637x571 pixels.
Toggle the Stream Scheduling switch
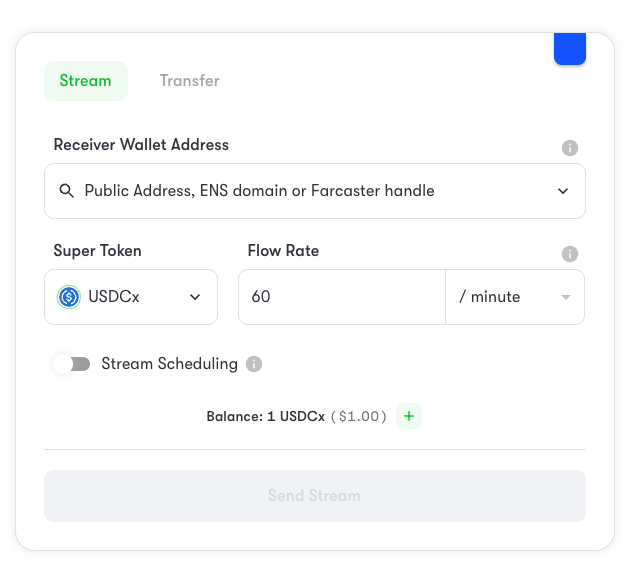72,364
